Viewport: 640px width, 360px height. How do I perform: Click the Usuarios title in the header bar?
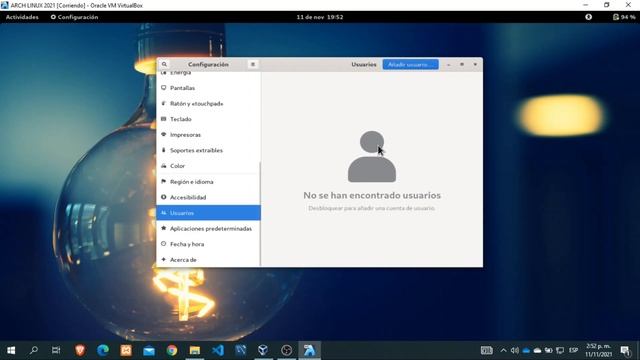pyautogui.click(x=364, y=64)
